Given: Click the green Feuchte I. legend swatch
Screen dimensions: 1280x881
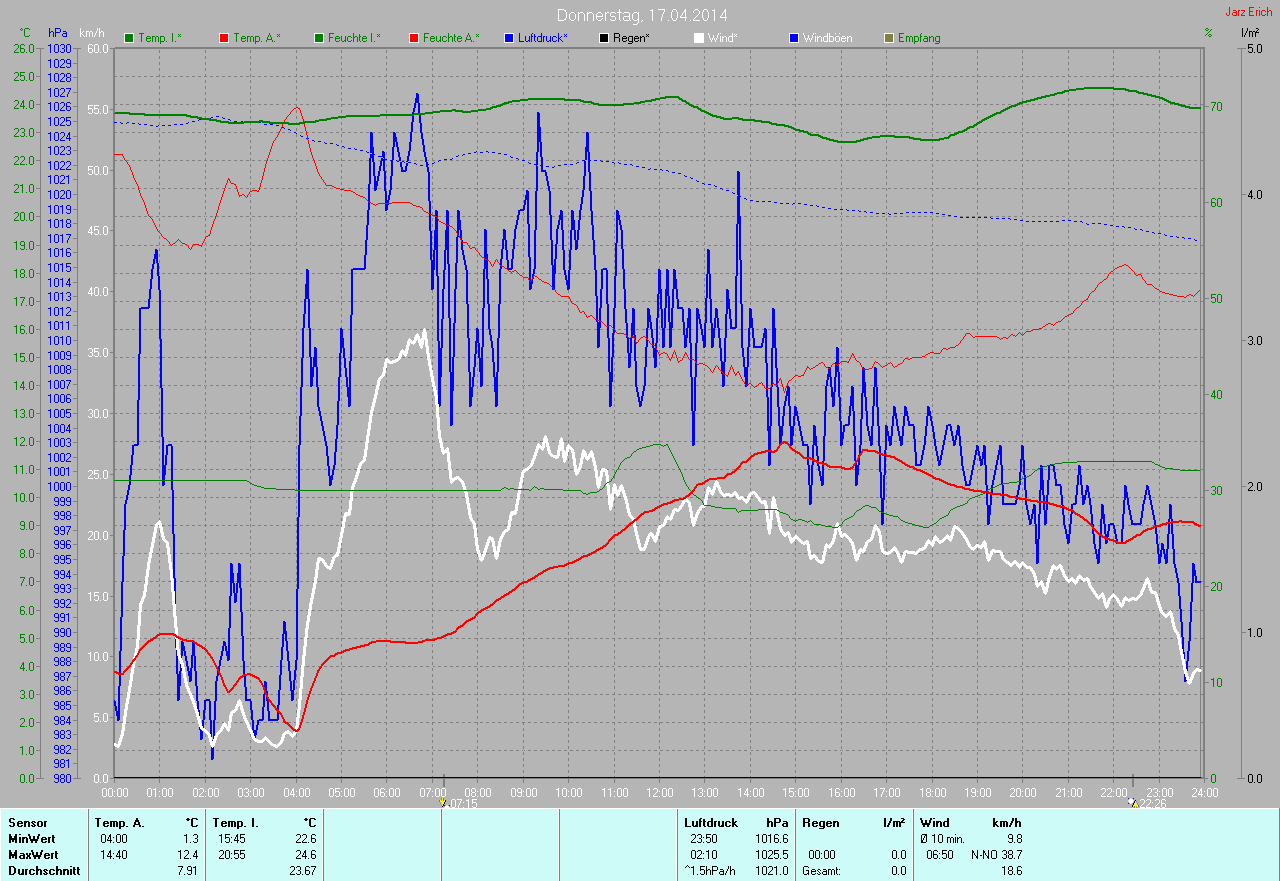Looking at the screenshot, I should (319, 38).
